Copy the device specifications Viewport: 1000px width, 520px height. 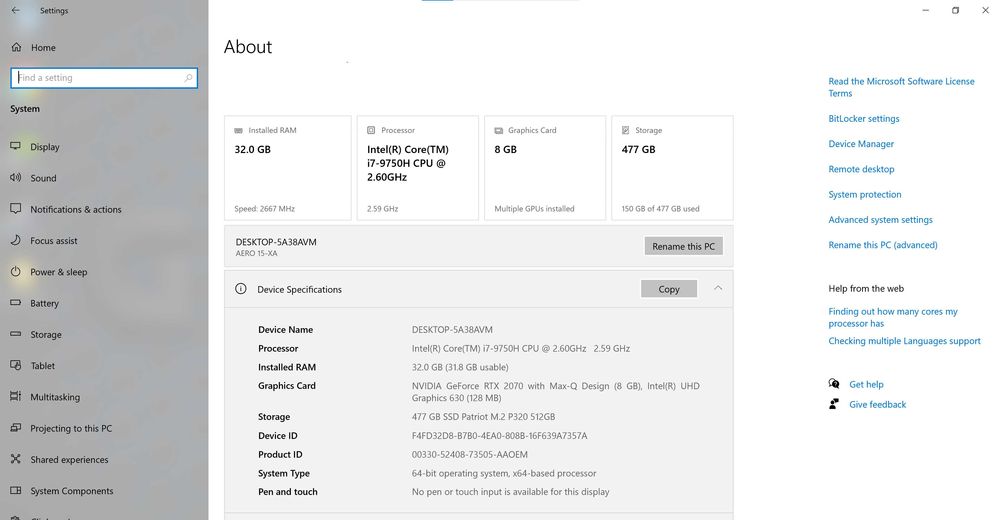pyautogui.click(x=668, y=289)
